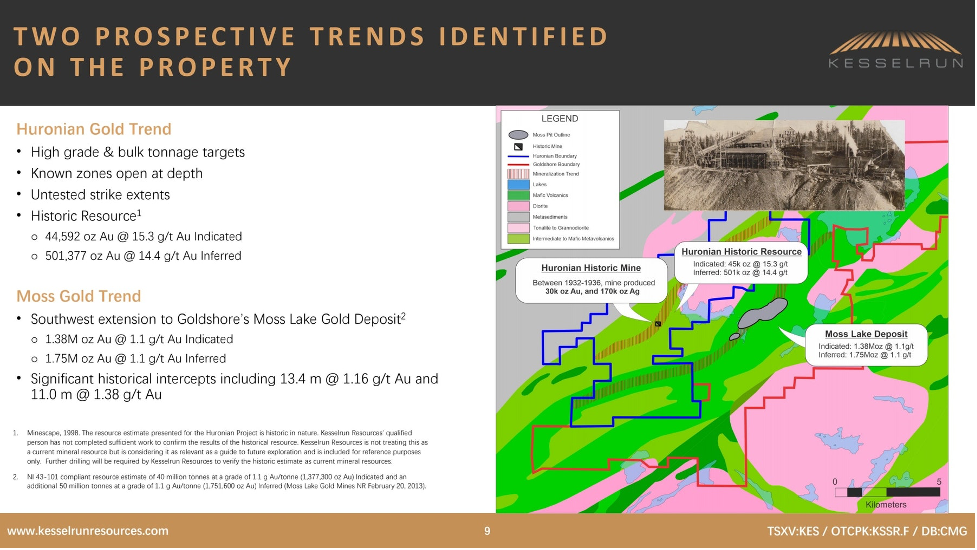Image resolution: width=977 pixels, height=550 pixels.
Task: Open the www.kesselrunresources.com link
Action: coord(87,531)
